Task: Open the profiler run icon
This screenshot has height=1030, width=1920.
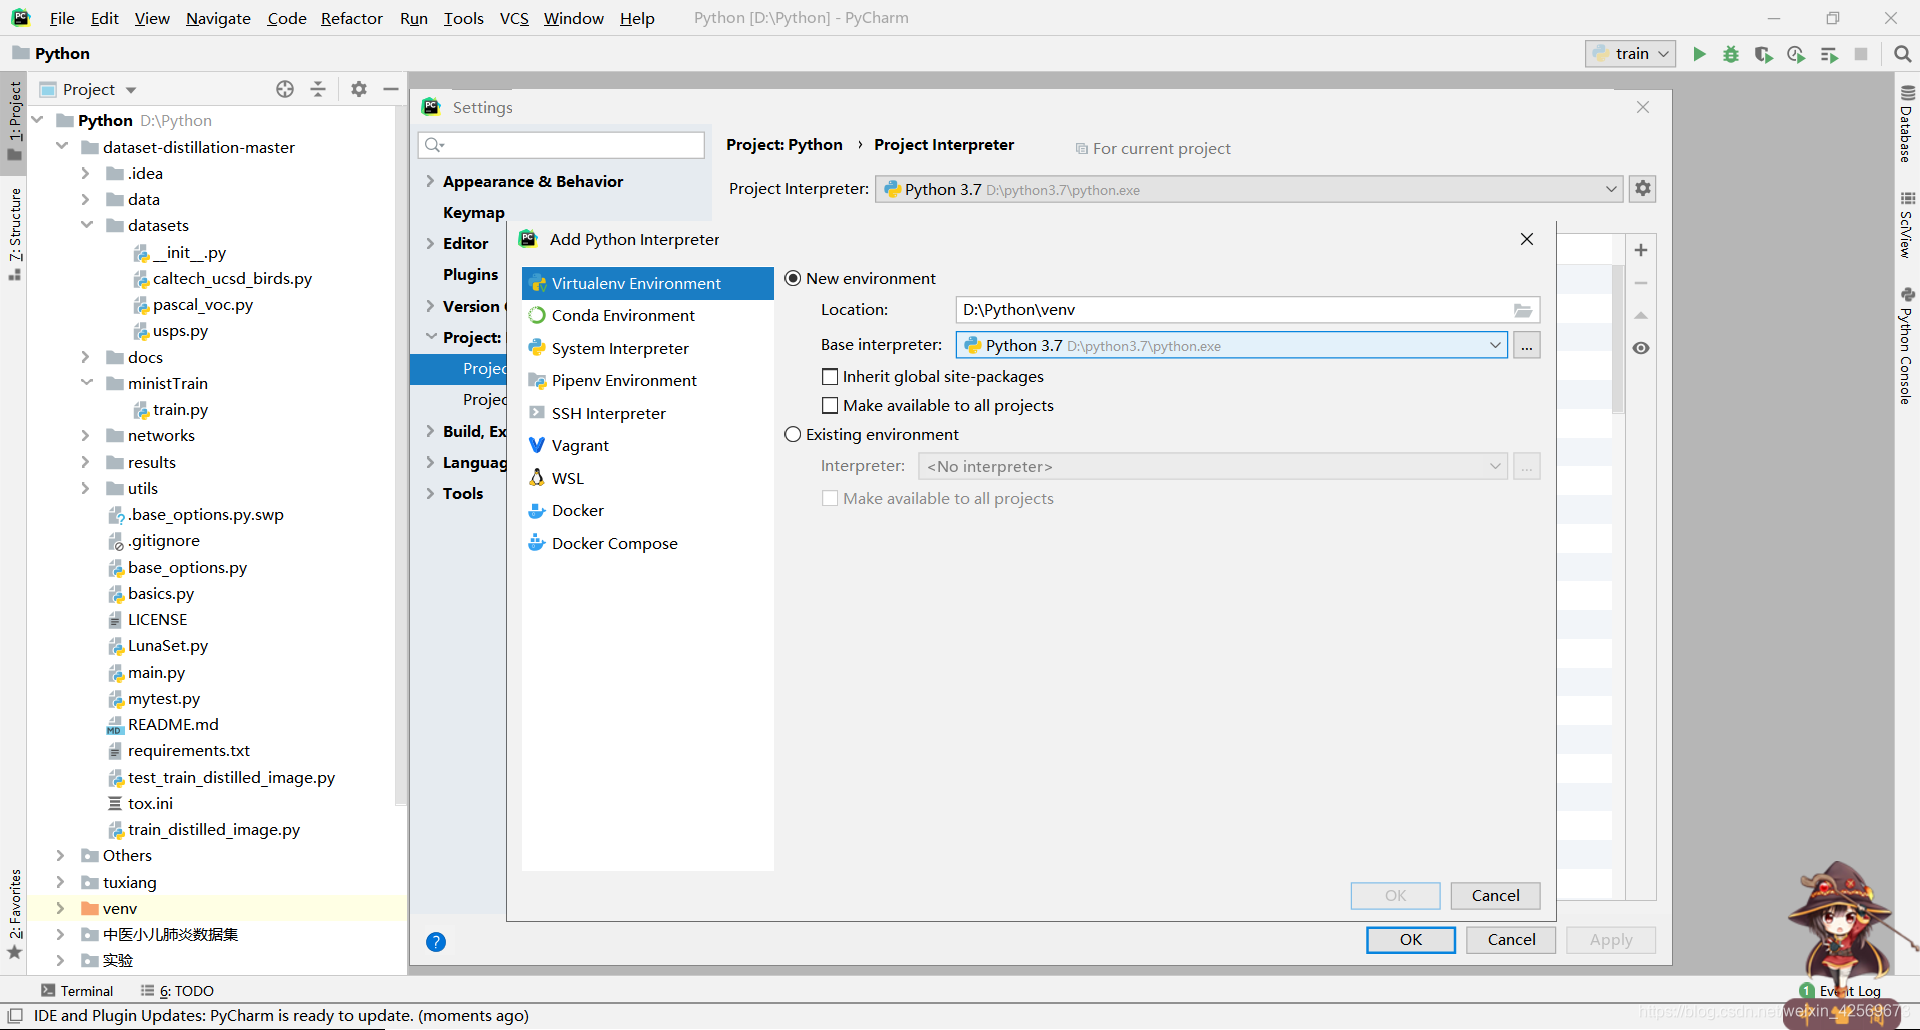Action: [1796, 54]
